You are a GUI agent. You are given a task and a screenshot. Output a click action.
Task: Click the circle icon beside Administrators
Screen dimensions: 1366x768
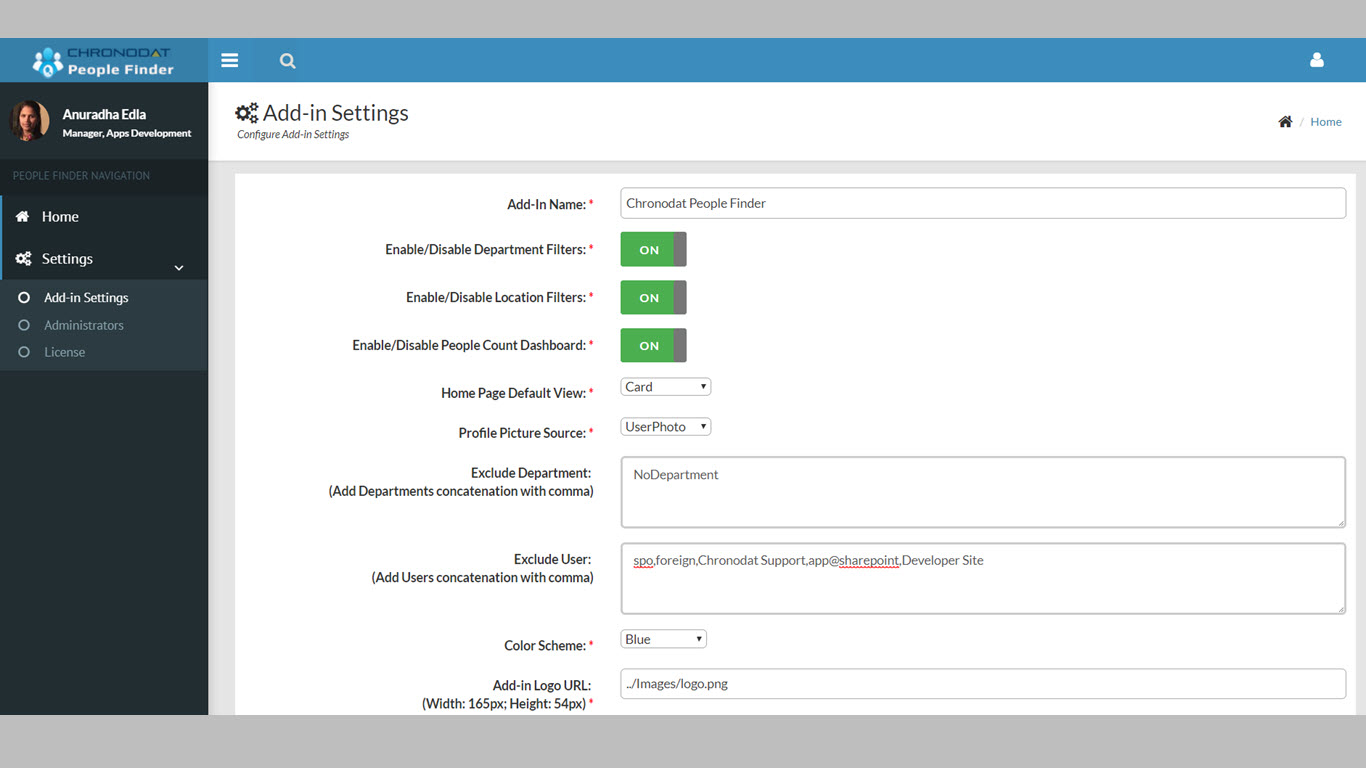coord(24,325)
